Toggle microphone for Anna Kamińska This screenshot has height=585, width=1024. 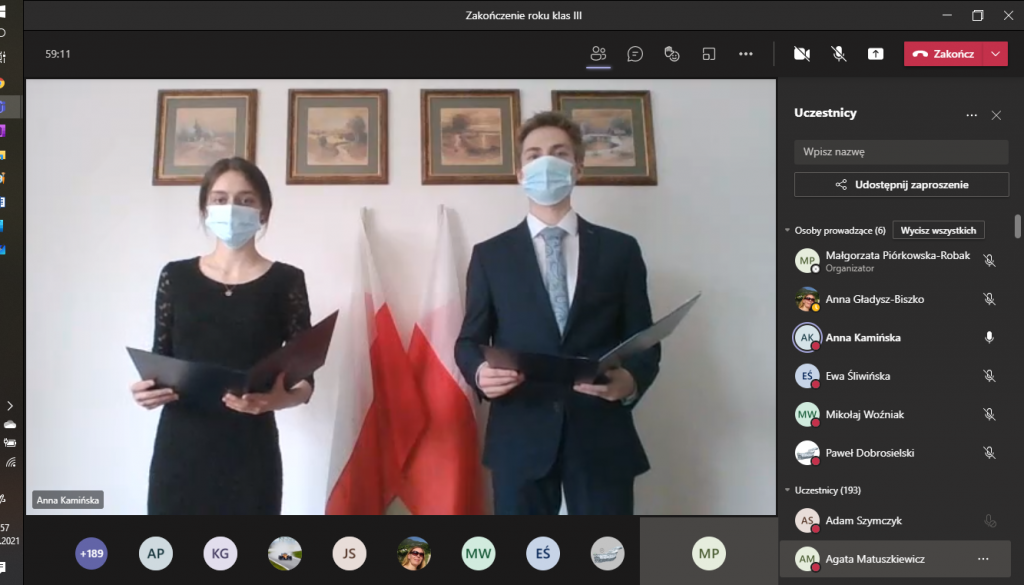click(x=989, y=338)
